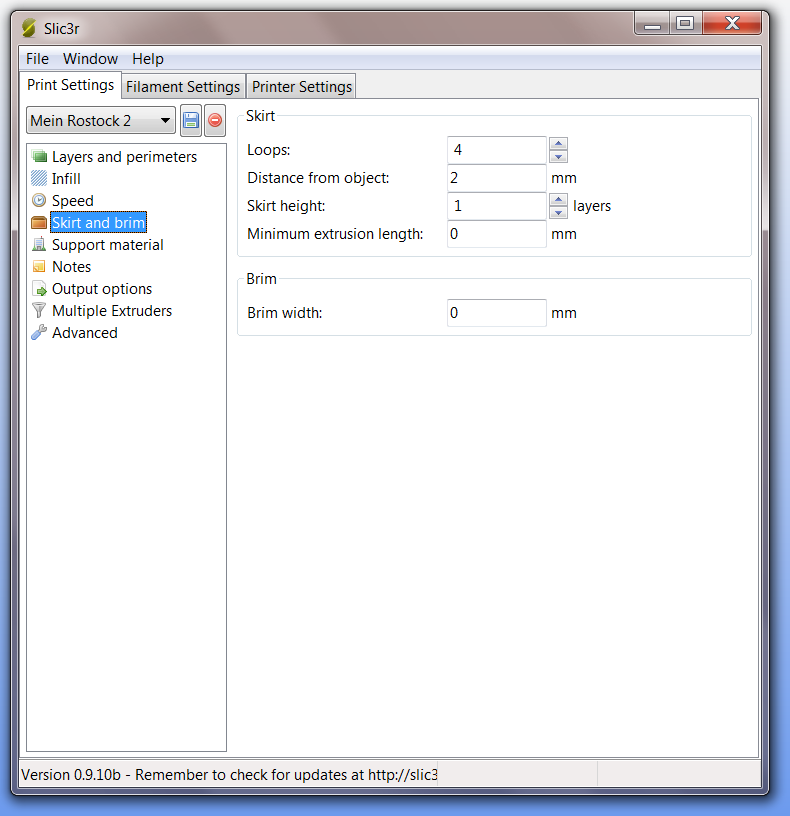Select Multiple Extruders in the list
790x816 pixels.
click(x=112, y=311)
